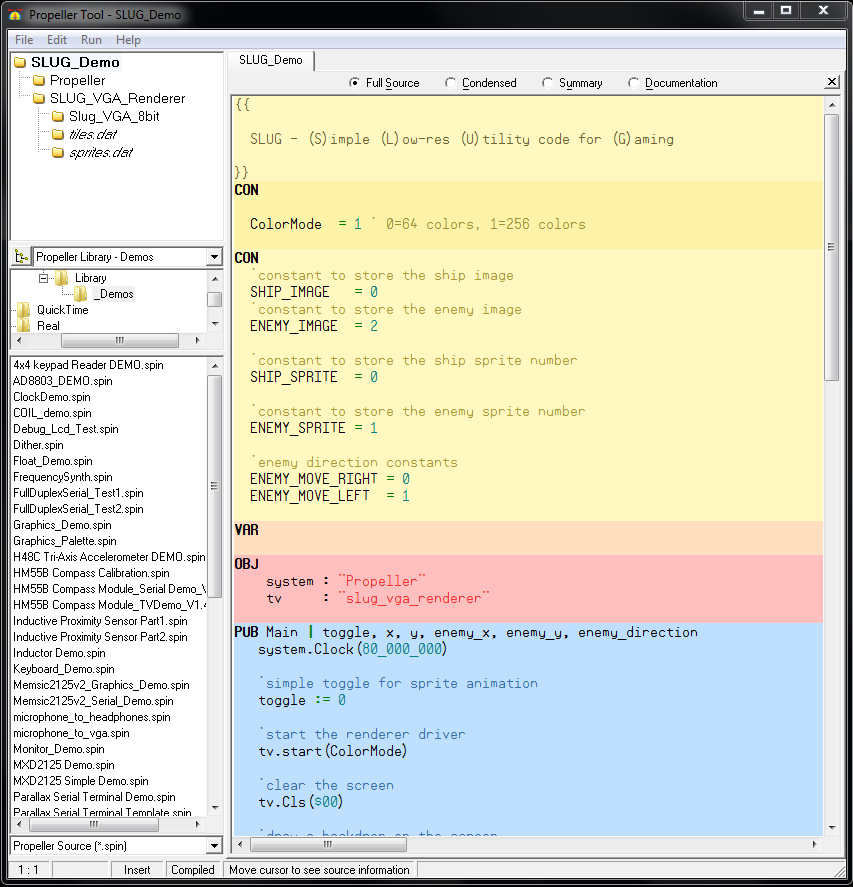Open the Propeller Library - Demos dropdown
Image resolution: width=853 pixels, height=887 pixels.
pyautogui.click(x=214, y=257)
